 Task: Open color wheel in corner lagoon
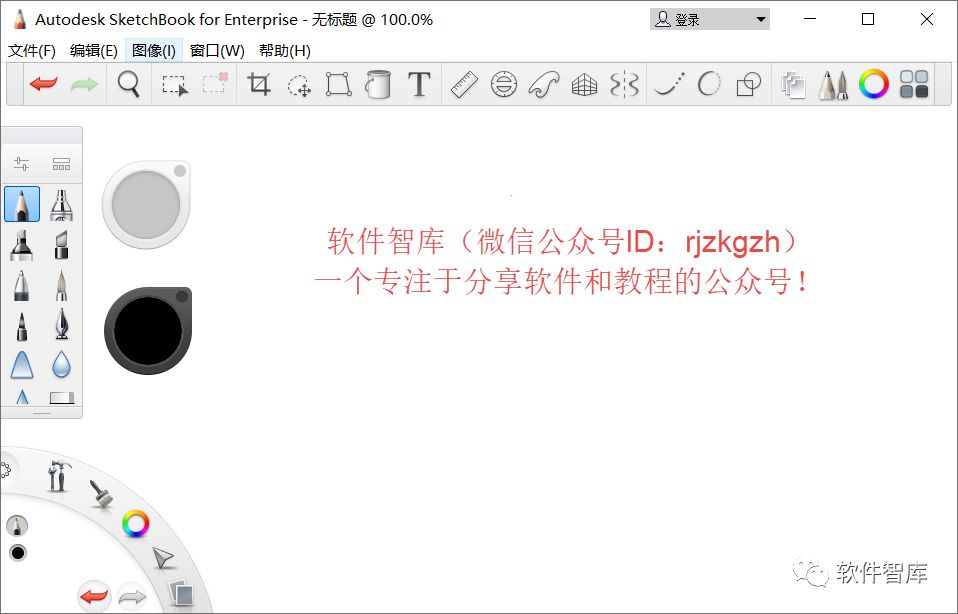click(135, 524)
